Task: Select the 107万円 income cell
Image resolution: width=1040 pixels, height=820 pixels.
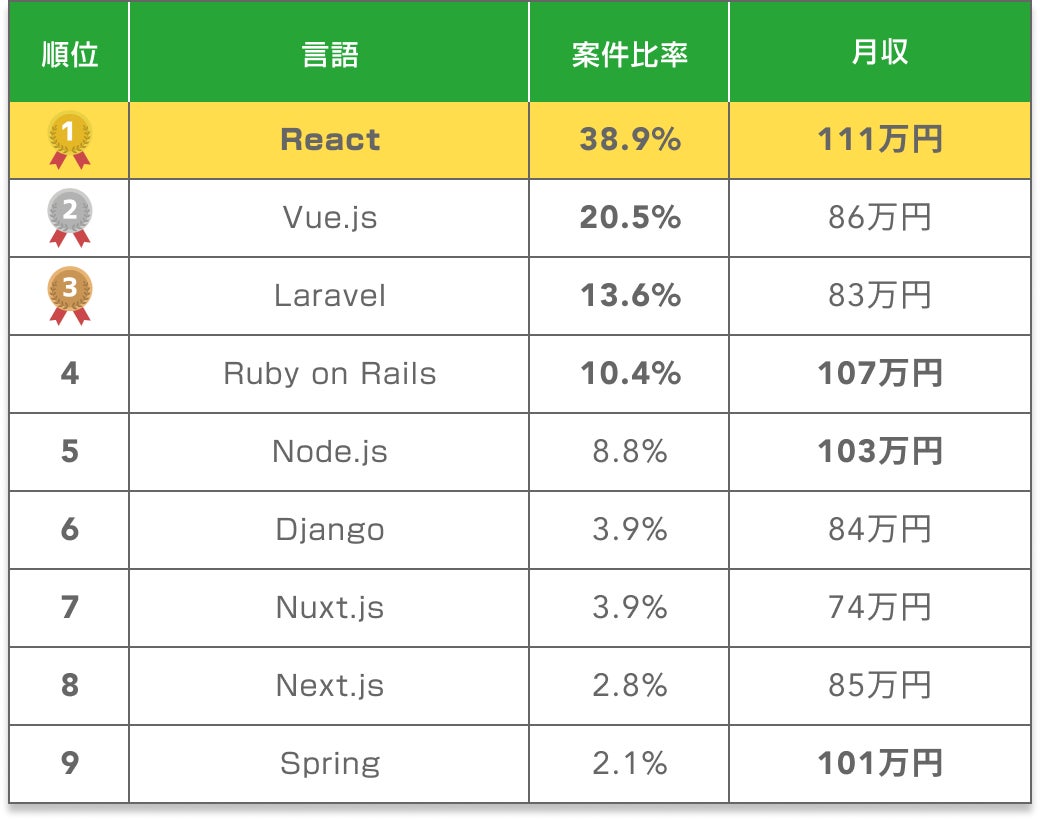Action: coord(879,374)
